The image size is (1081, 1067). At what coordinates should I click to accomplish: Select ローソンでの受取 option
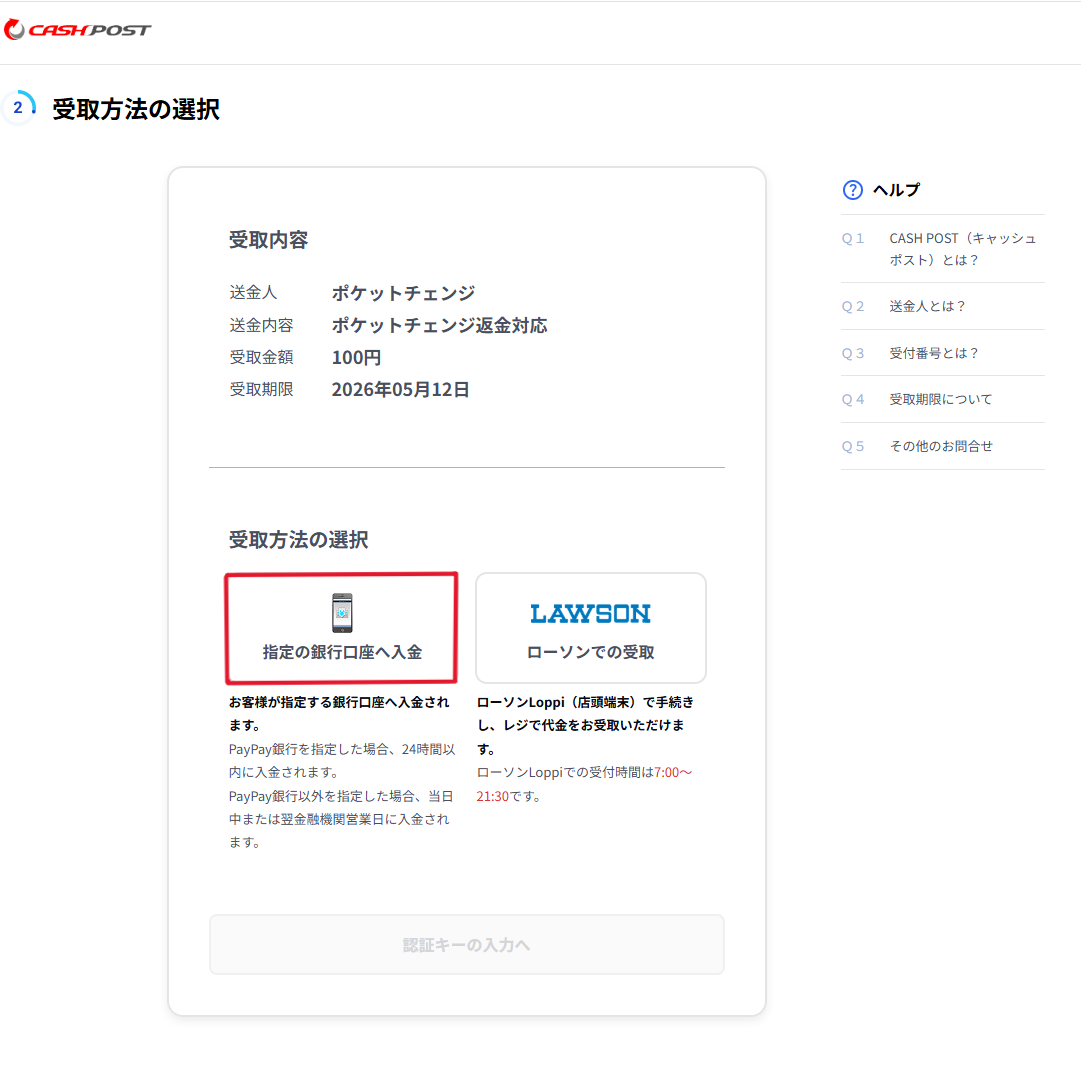tap(591, 628)
